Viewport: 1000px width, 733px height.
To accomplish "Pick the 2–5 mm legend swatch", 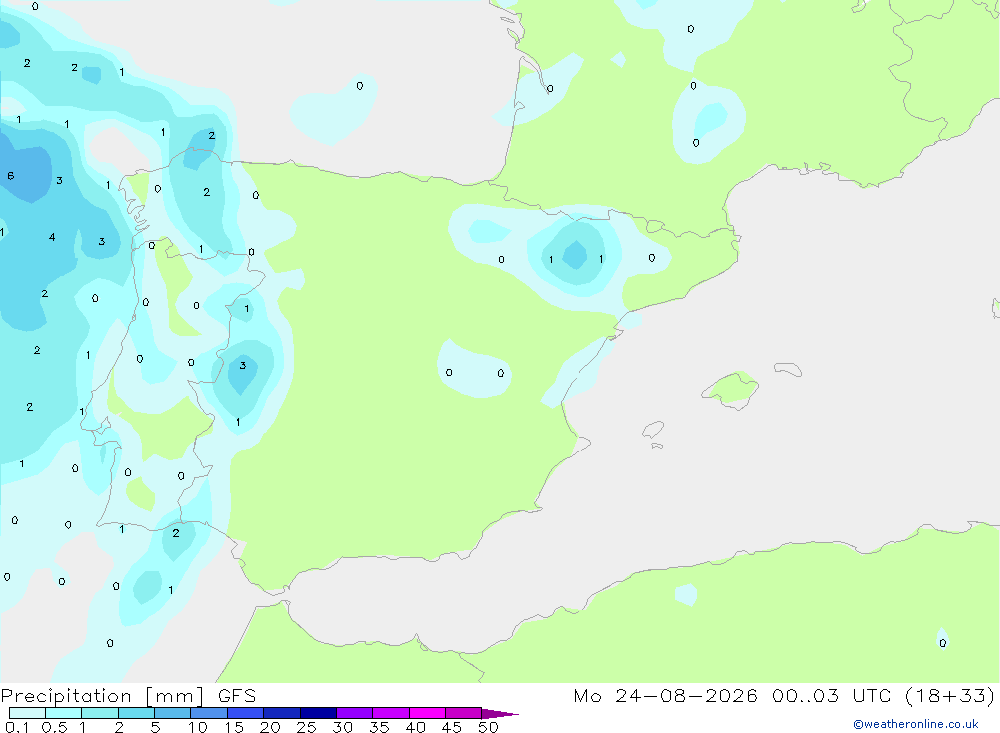I will click(x=136, y=713).
